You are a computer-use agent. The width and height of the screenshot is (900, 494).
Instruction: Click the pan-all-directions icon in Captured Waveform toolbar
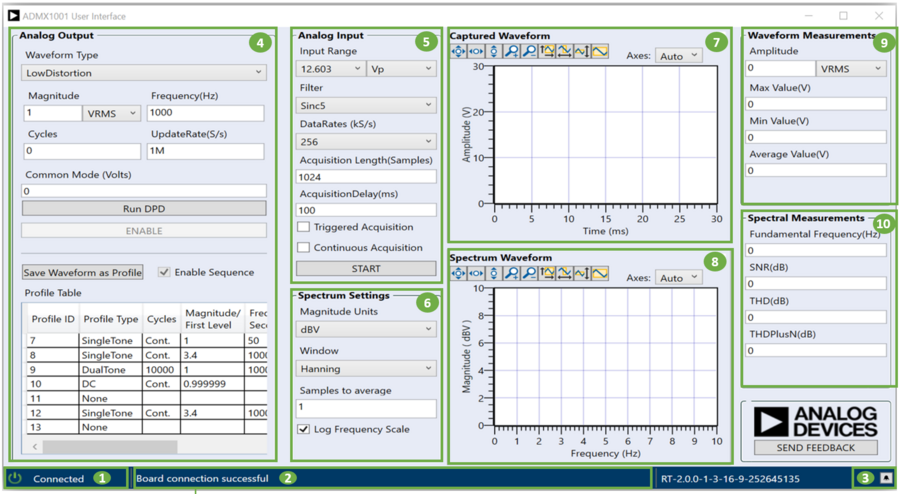point(459,51)
